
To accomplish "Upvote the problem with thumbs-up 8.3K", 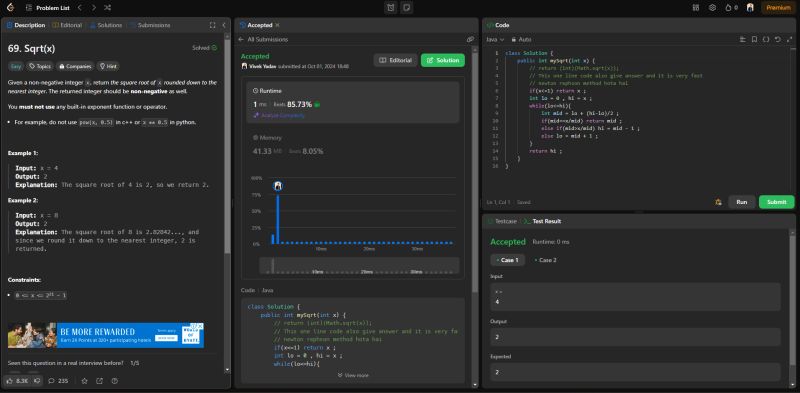I will 18,381.
